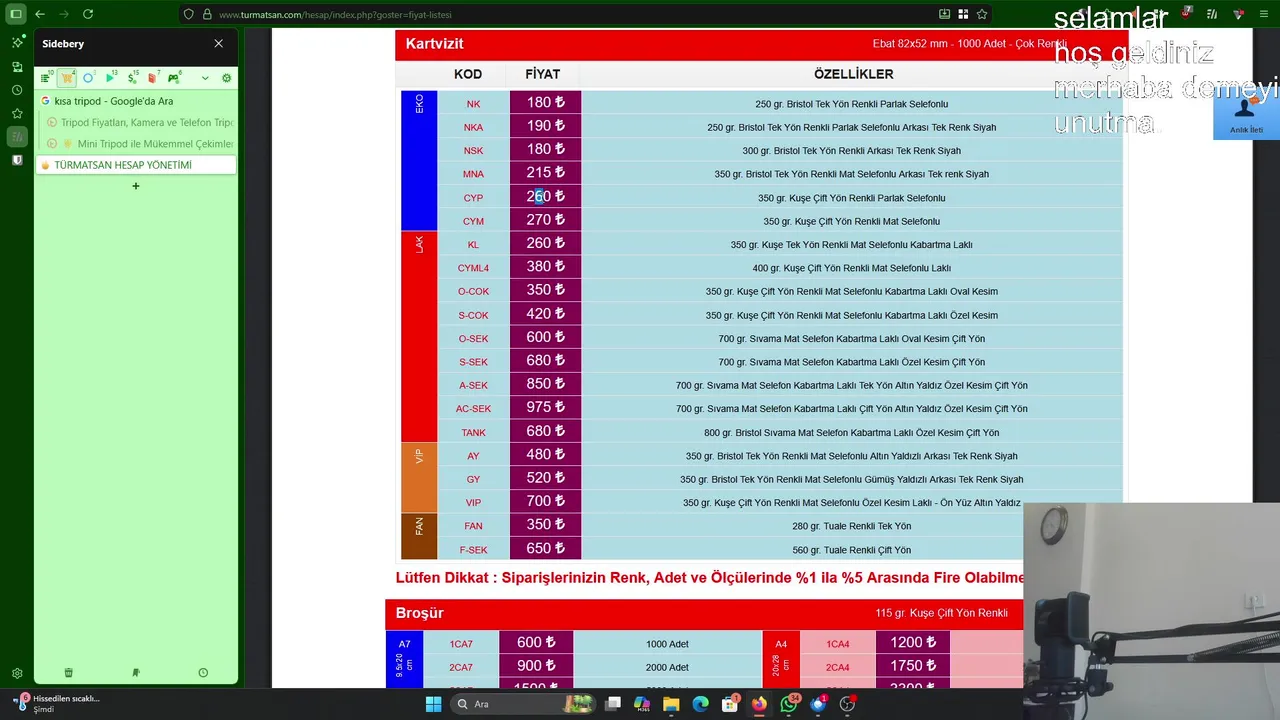Viewport: 1280px width, 720px height.
Task: Select tab 'kısa tripod - Google'da Ara'
Action: click(x=136, y=101)
